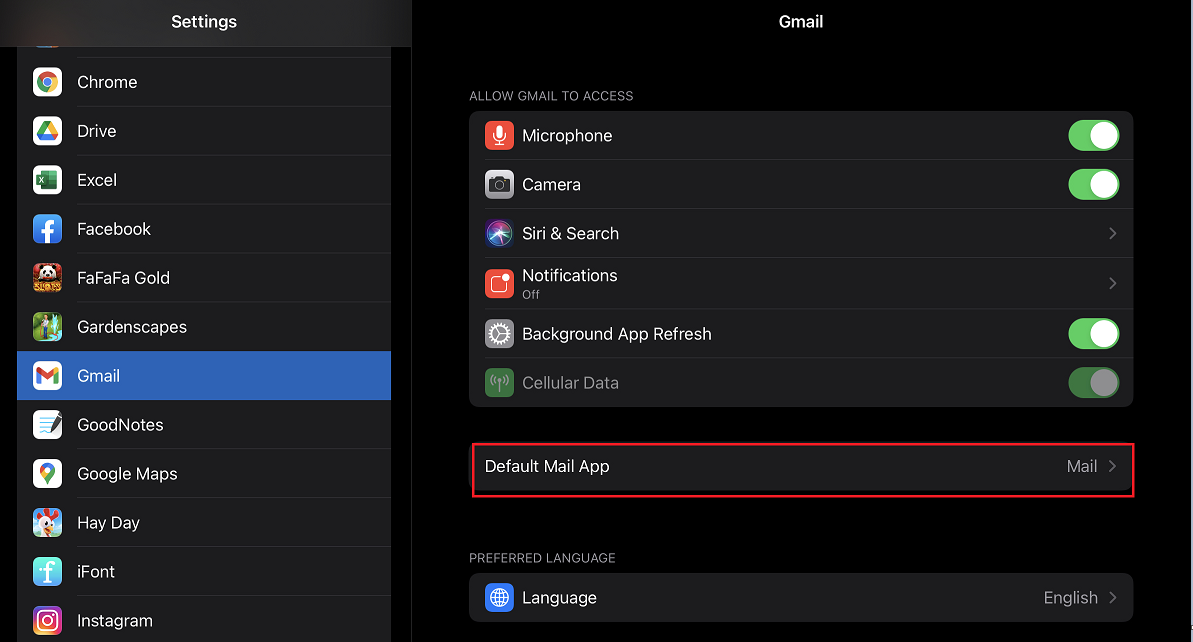Tap the iFont app icon
The width and height of the screenshot is (1193, 642).
pos(47,571)
